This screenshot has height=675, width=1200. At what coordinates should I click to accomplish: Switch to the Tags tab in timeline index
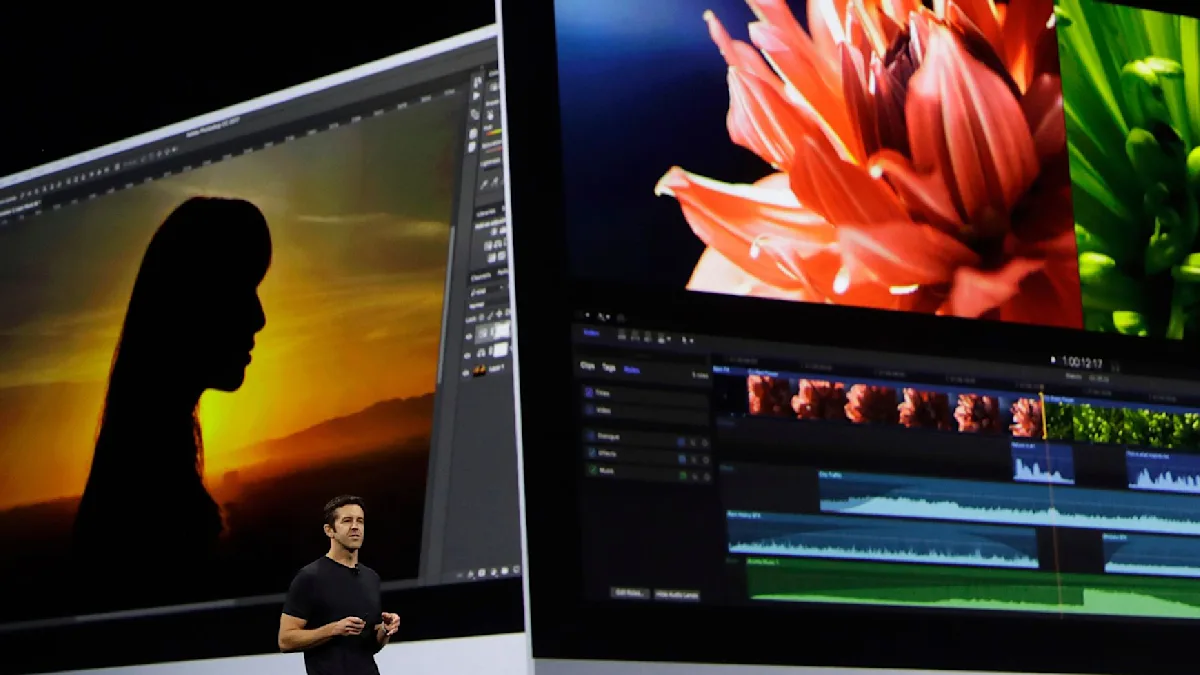pyautogui.click(x=608, y=368)
